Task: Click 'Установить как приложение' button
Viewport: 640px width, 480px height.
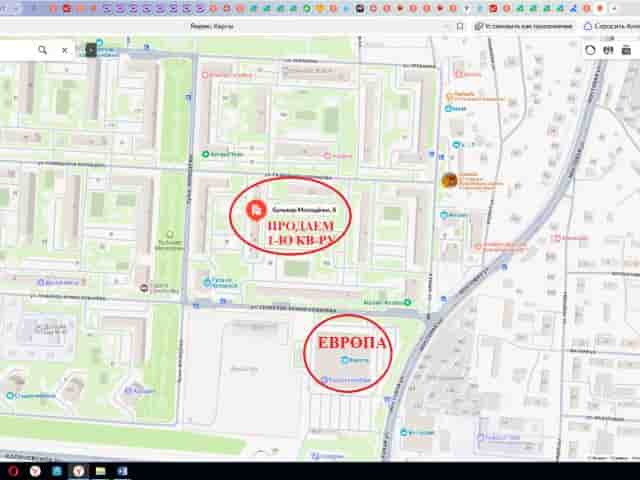Action: click(x=523, y=27)
